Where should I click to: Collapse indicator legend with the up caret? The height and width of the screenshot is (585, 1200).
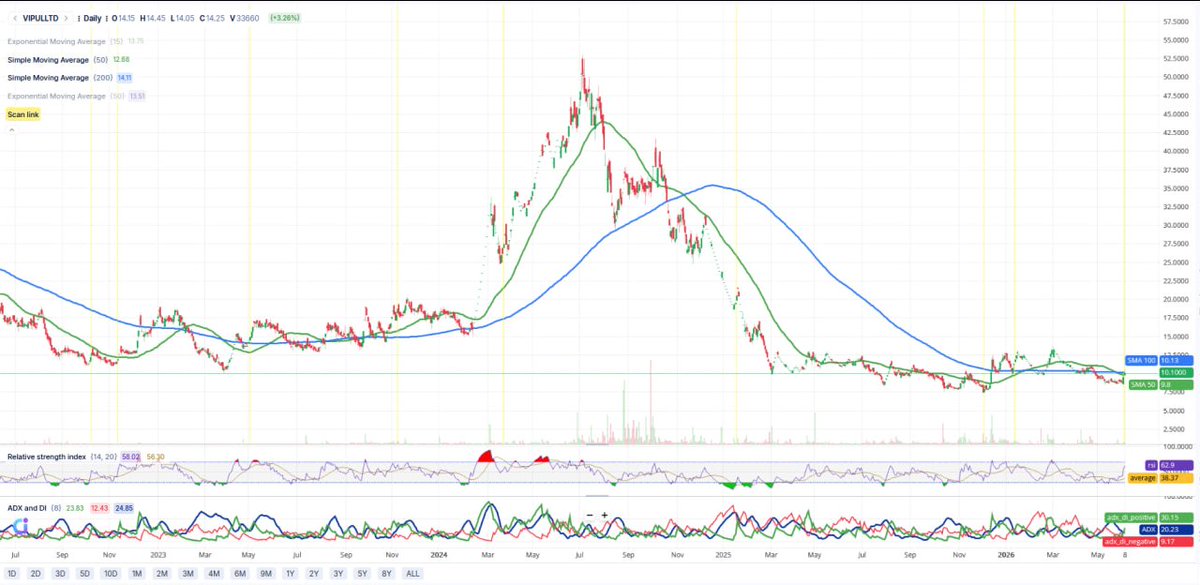point(11,130)
